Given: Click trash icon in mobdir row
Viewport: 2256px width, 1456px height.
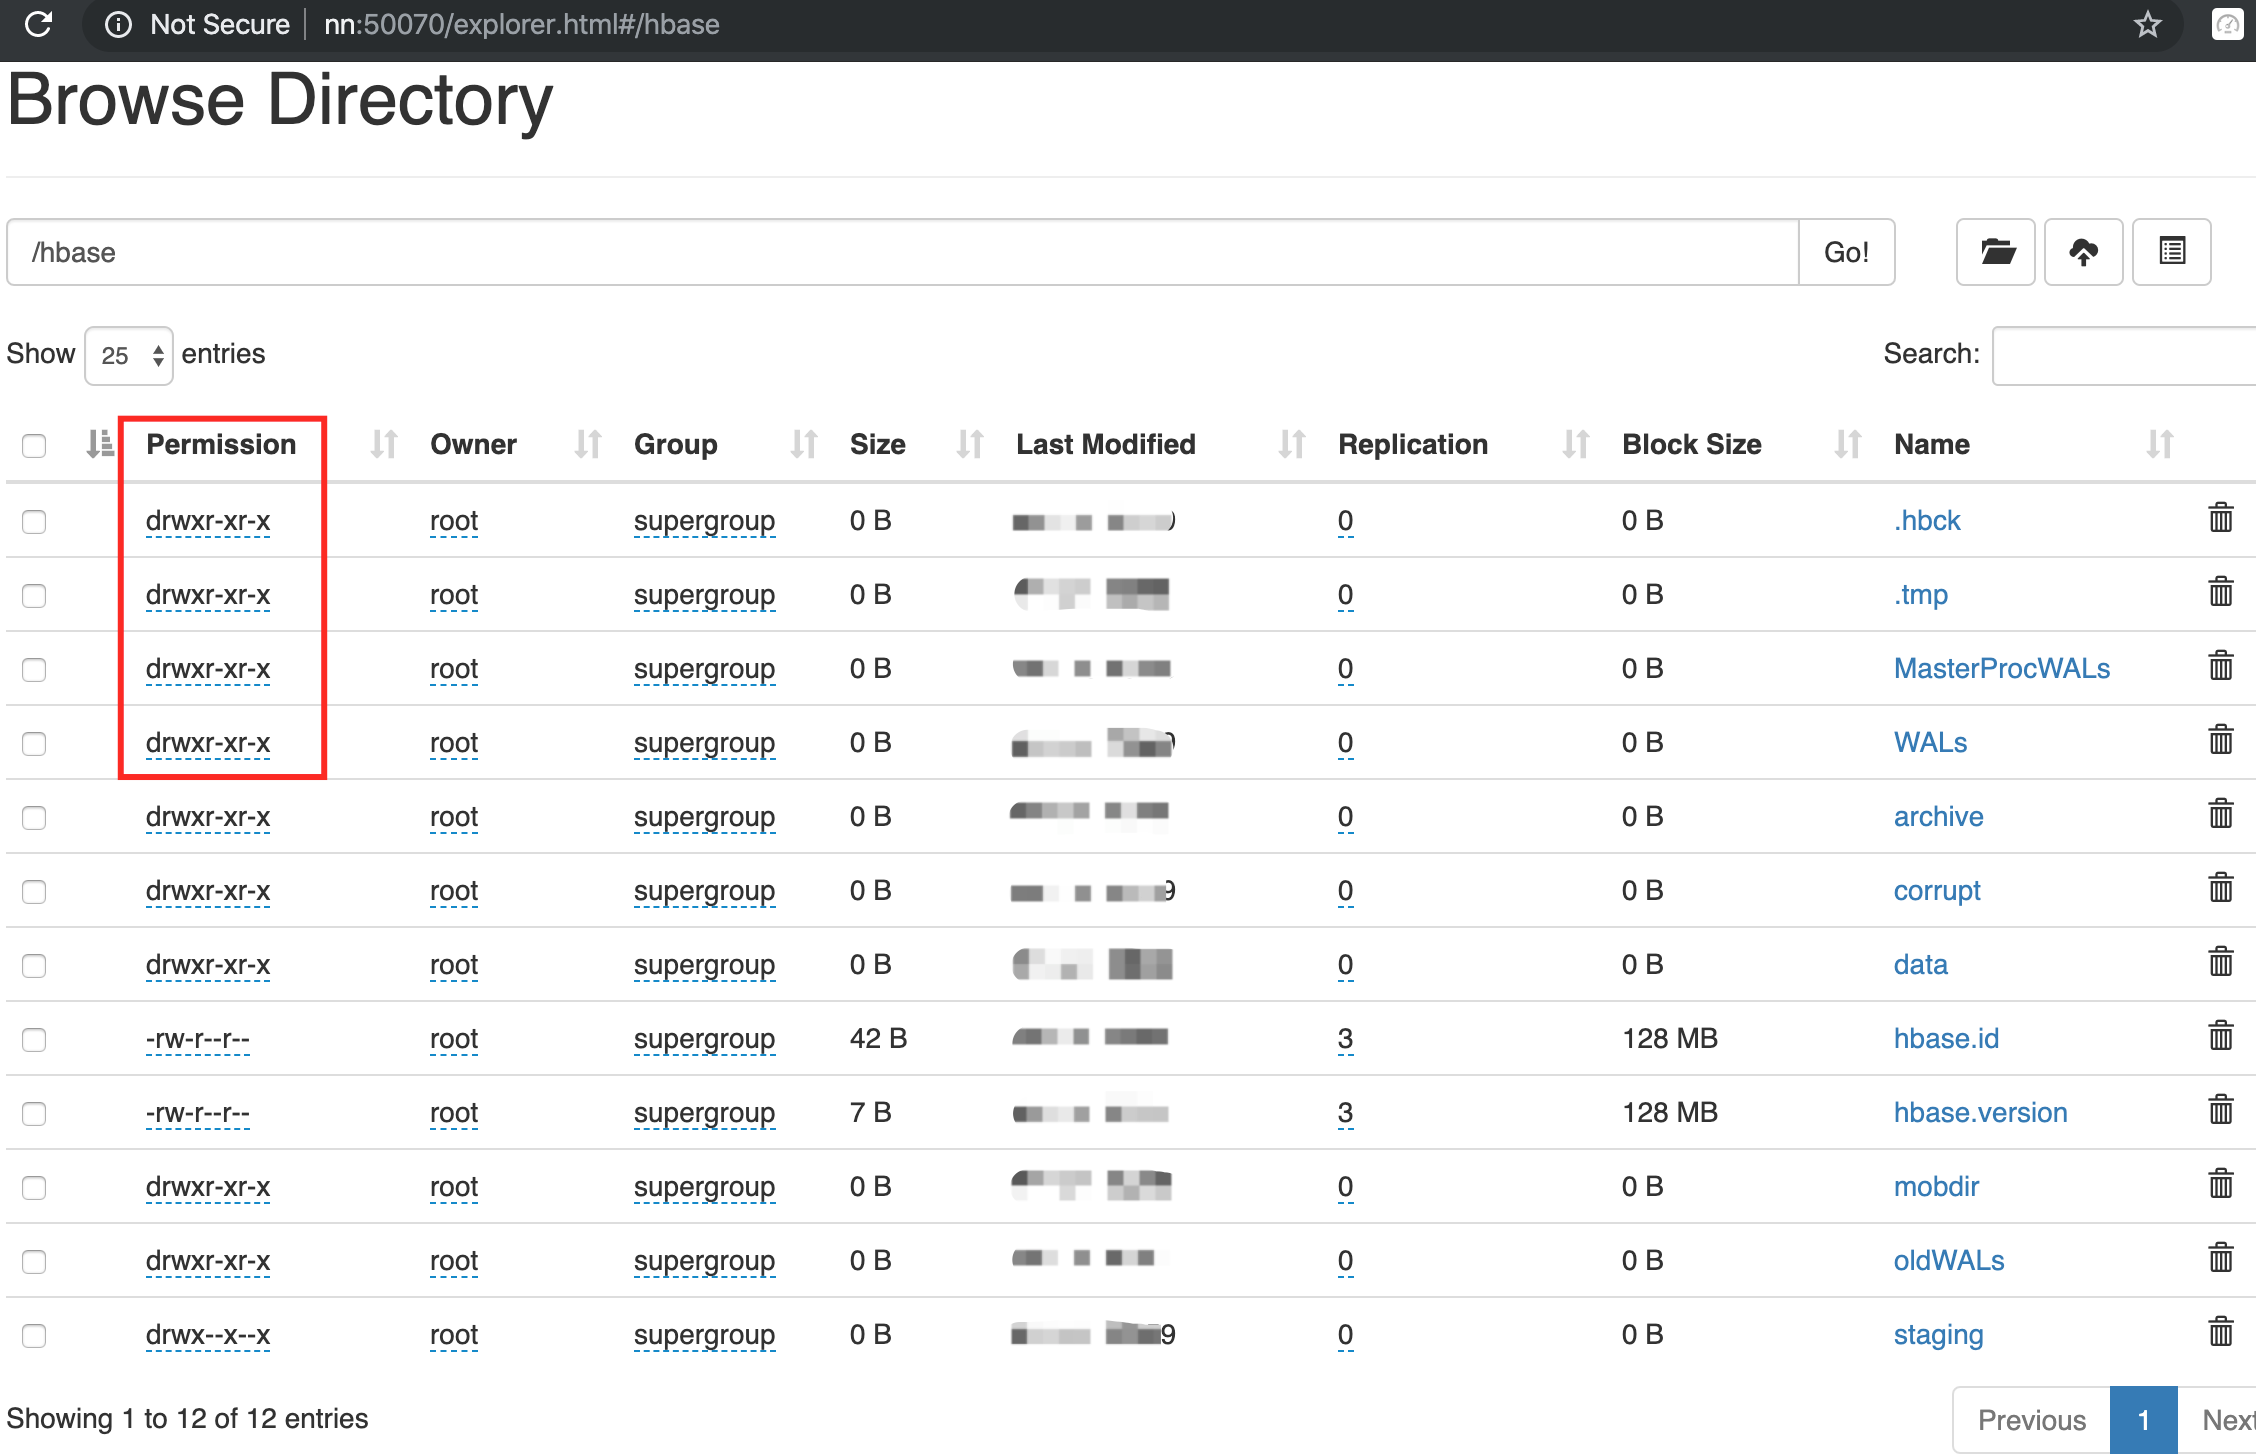Looking at the screenshot, I should [x=2220, y=1183].
